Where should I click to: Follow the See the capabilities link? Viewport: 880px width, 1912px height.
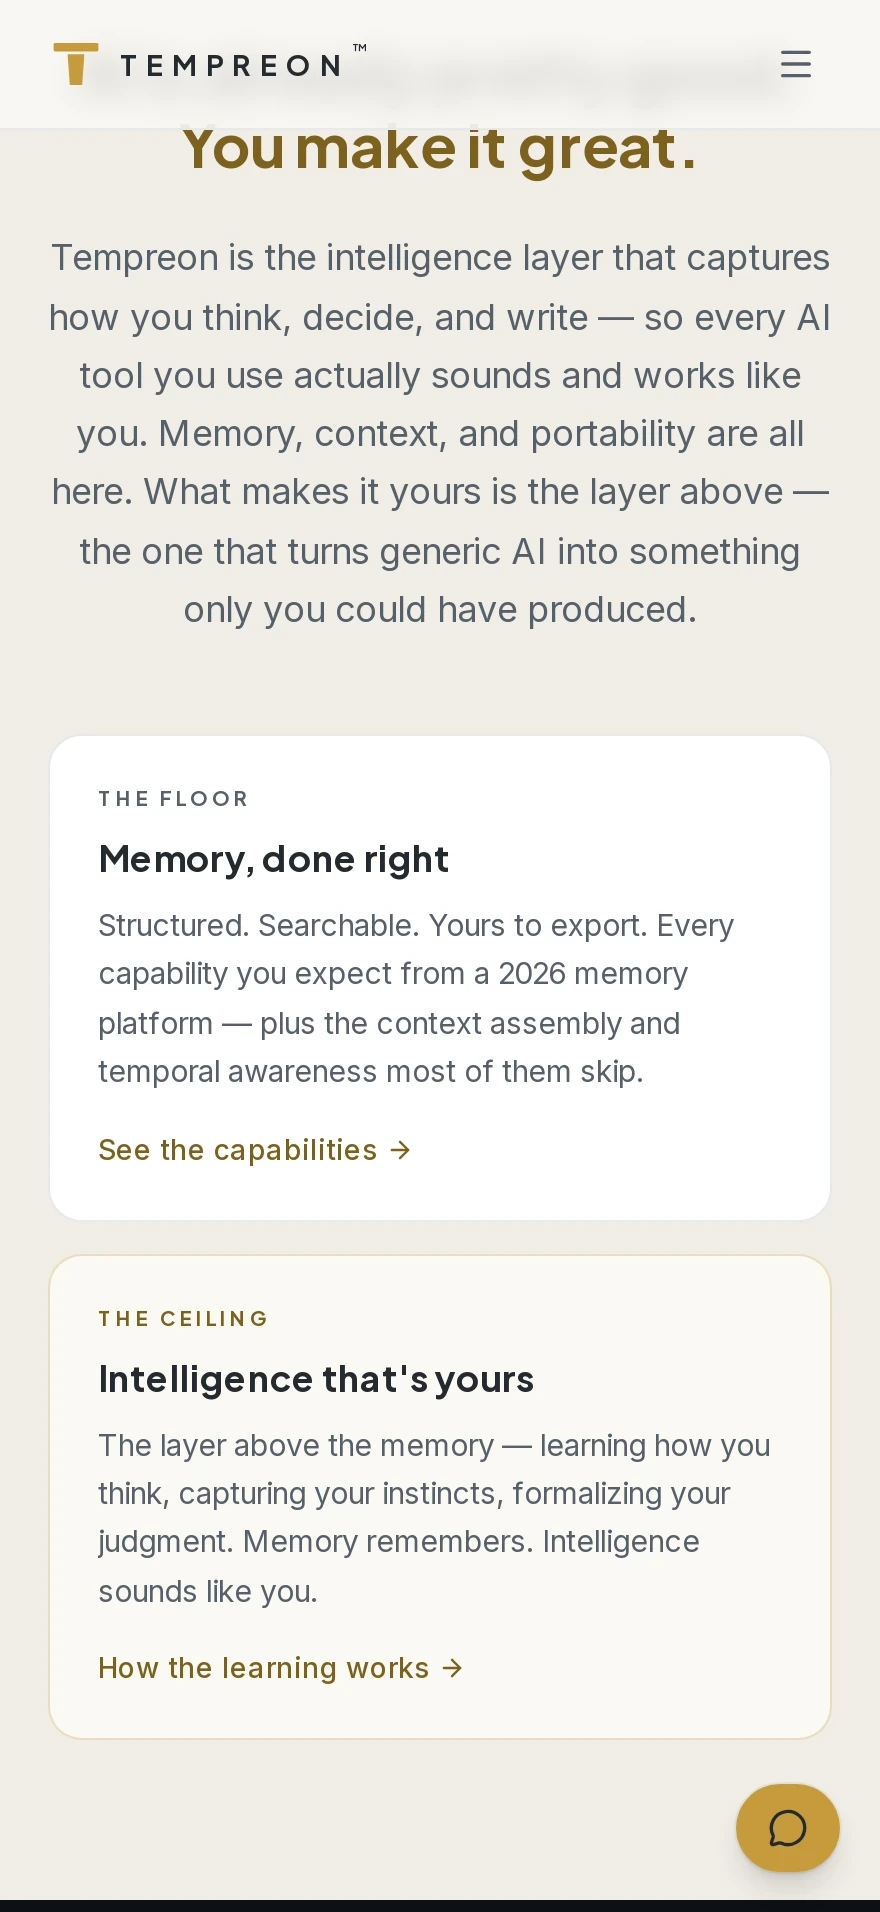click(x=255, y=1150)
